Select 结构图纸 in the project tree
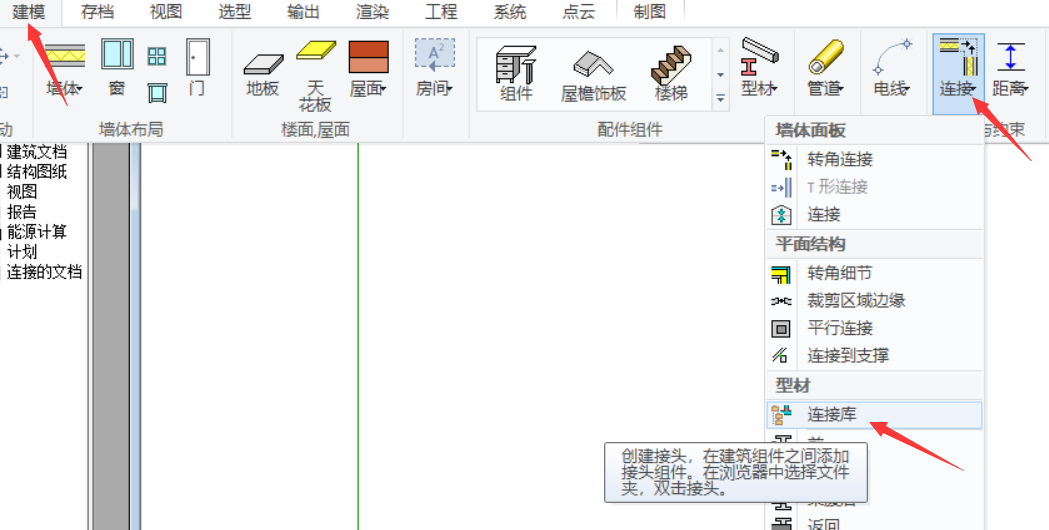This screenshot has height=530, width=1049. 37,172
